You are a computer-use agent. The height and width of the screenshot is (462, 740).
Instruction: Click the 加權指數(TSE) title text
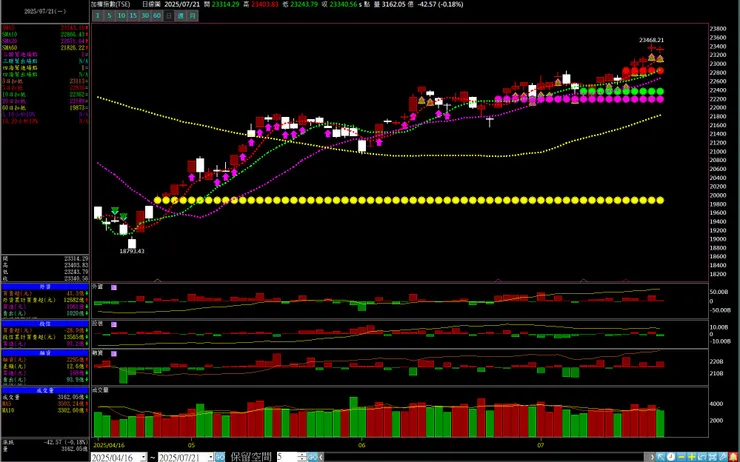(x=111, y=4)
